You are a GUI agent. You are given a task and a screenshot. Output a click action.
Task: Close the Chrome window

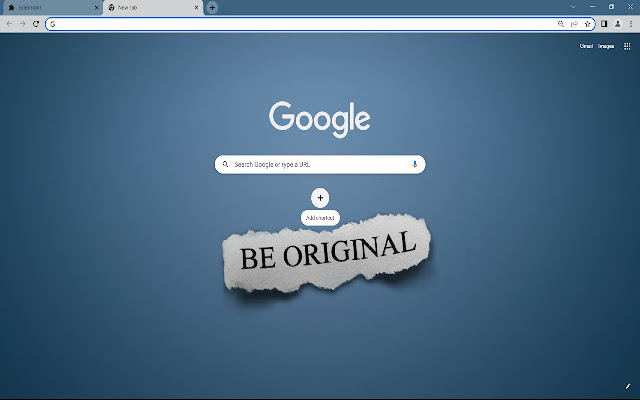630,7
